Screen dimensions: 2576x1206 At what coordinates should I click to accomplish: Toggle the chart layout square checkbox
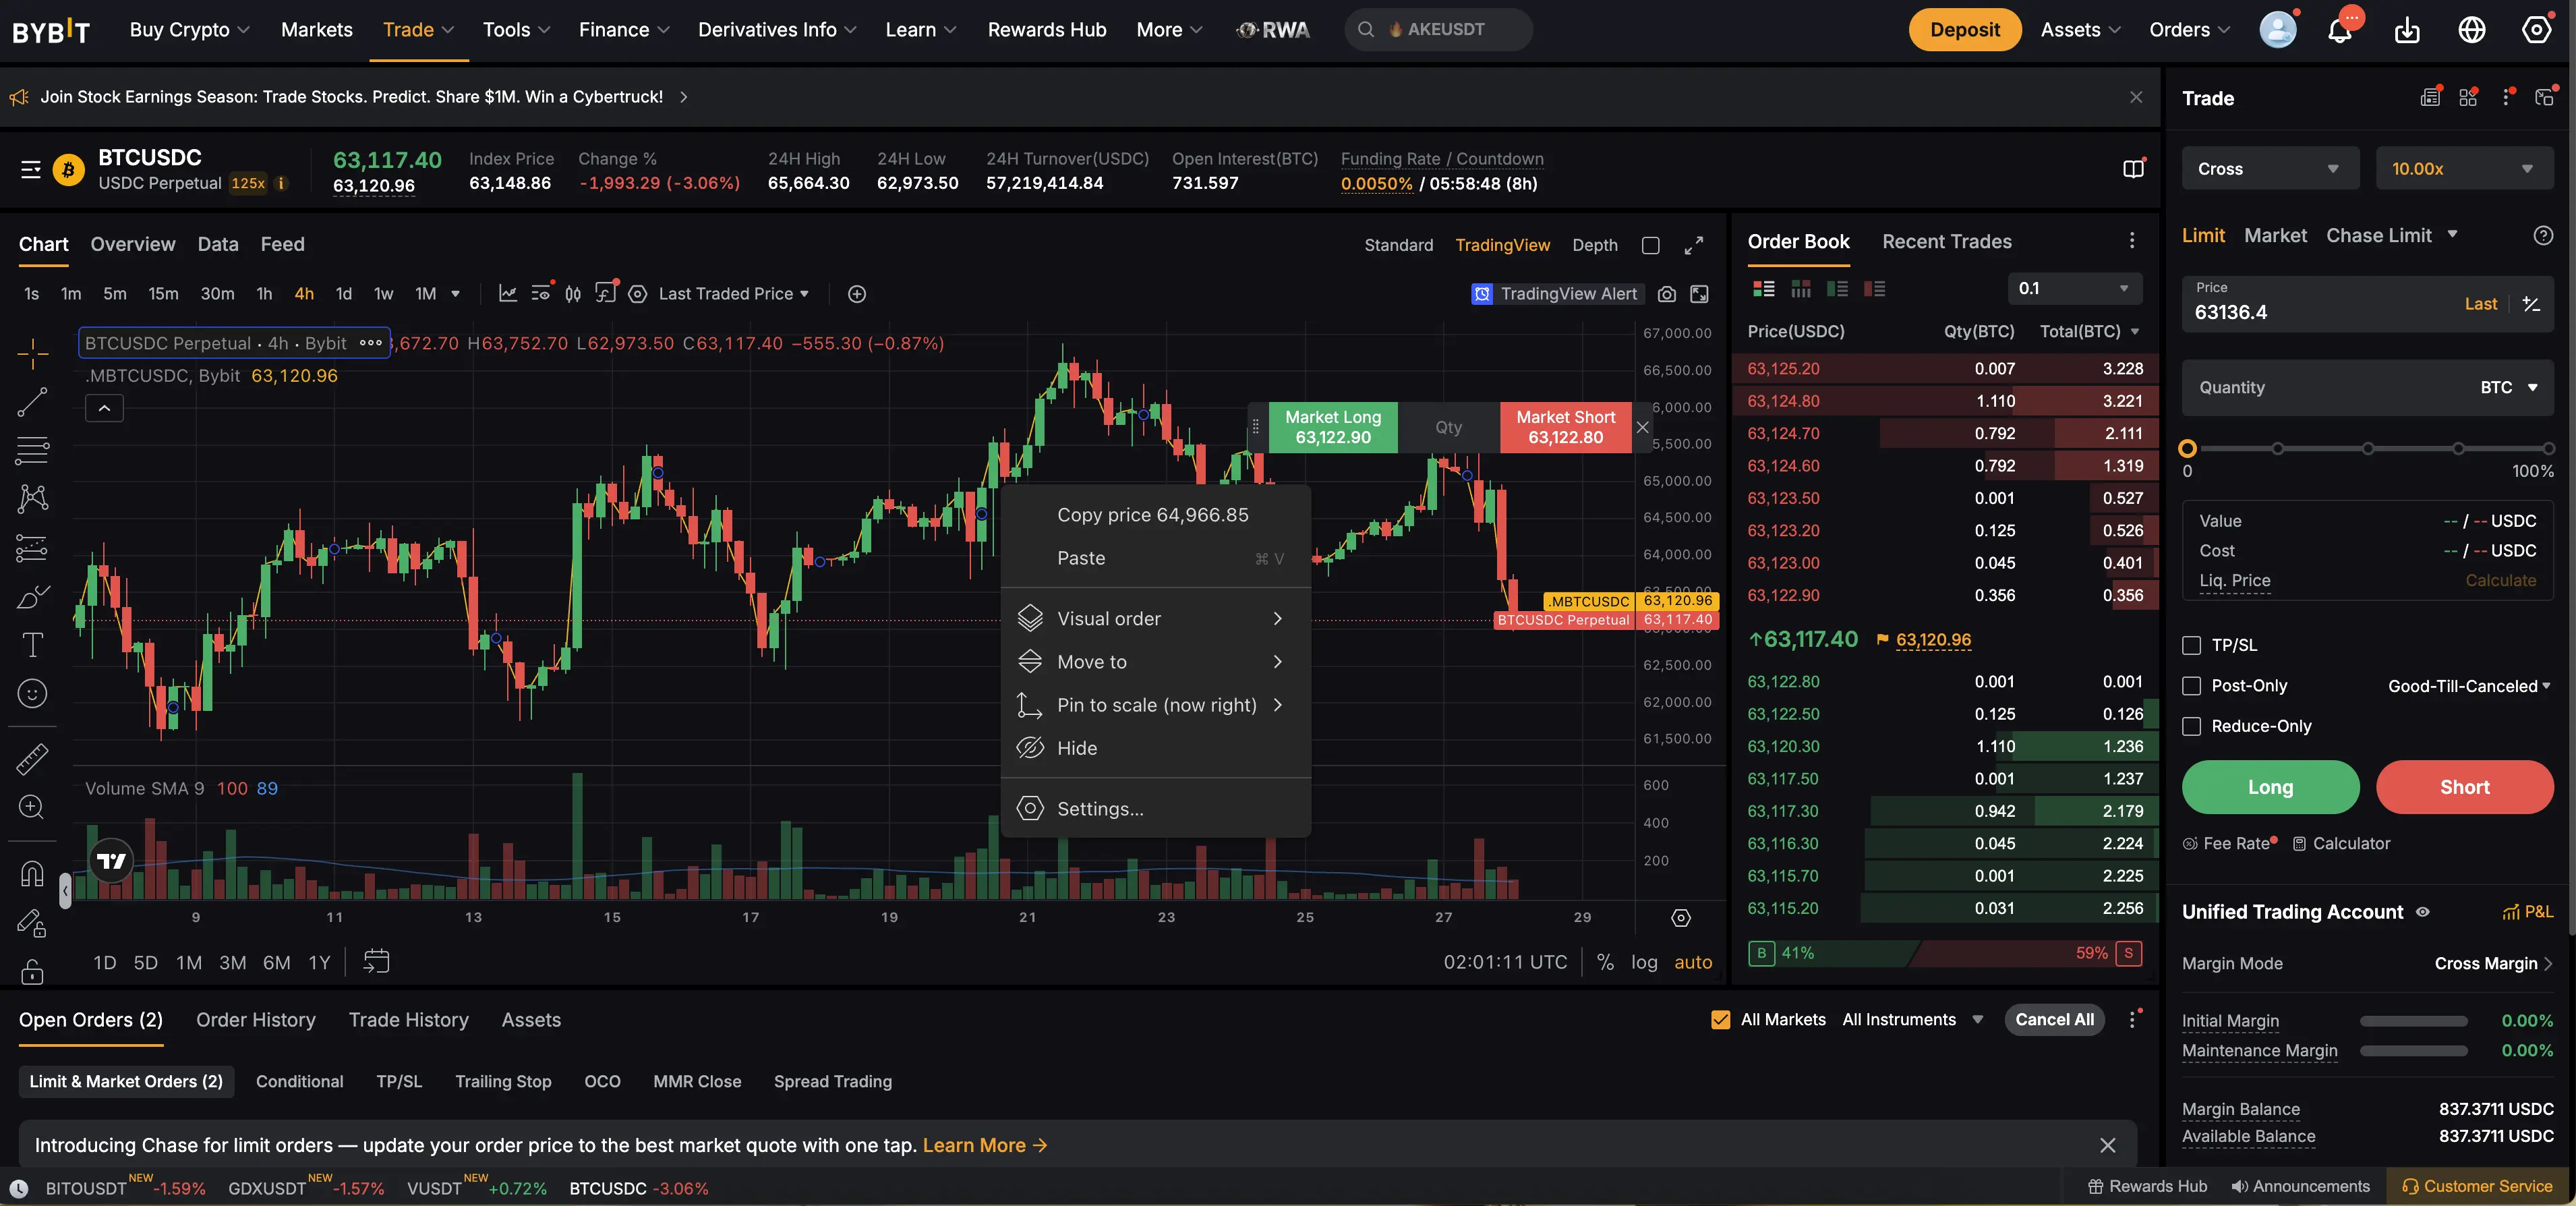[x=1651, y=245]
